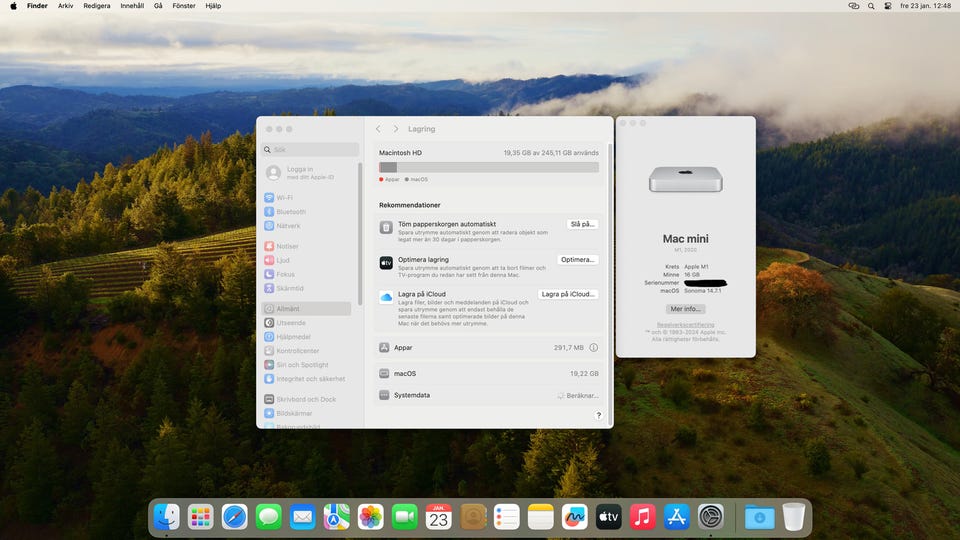Go back using the left chevron
Image resolution: width=960 pixels, height=540 pixels.
coord(378,129)
